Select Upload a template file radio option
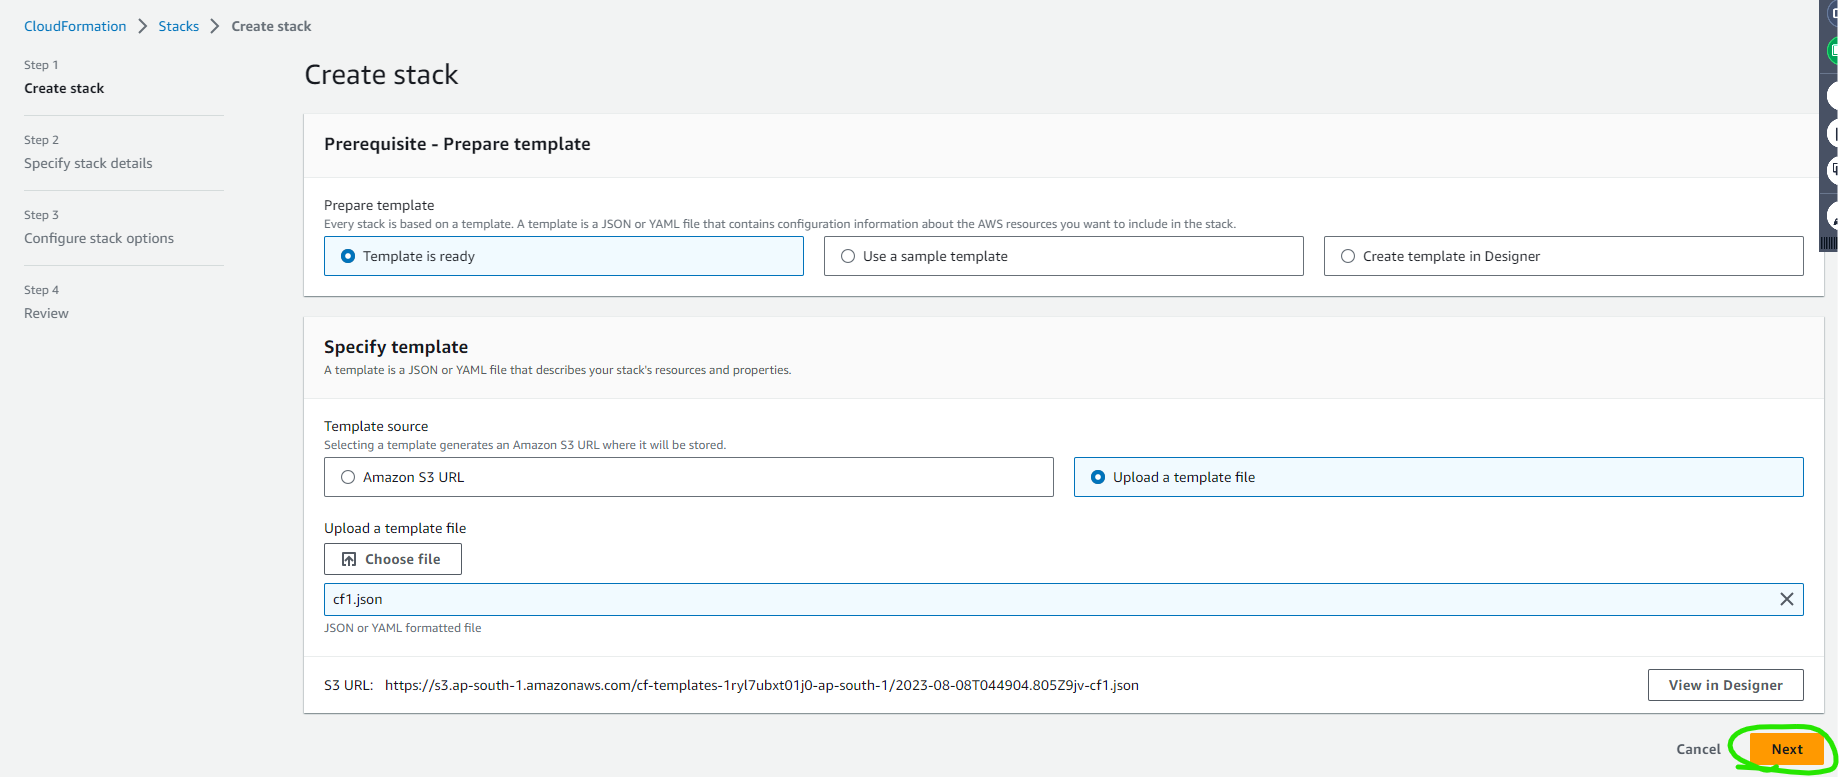The height and width of the screenshot is (777, 1841). 1438,477
